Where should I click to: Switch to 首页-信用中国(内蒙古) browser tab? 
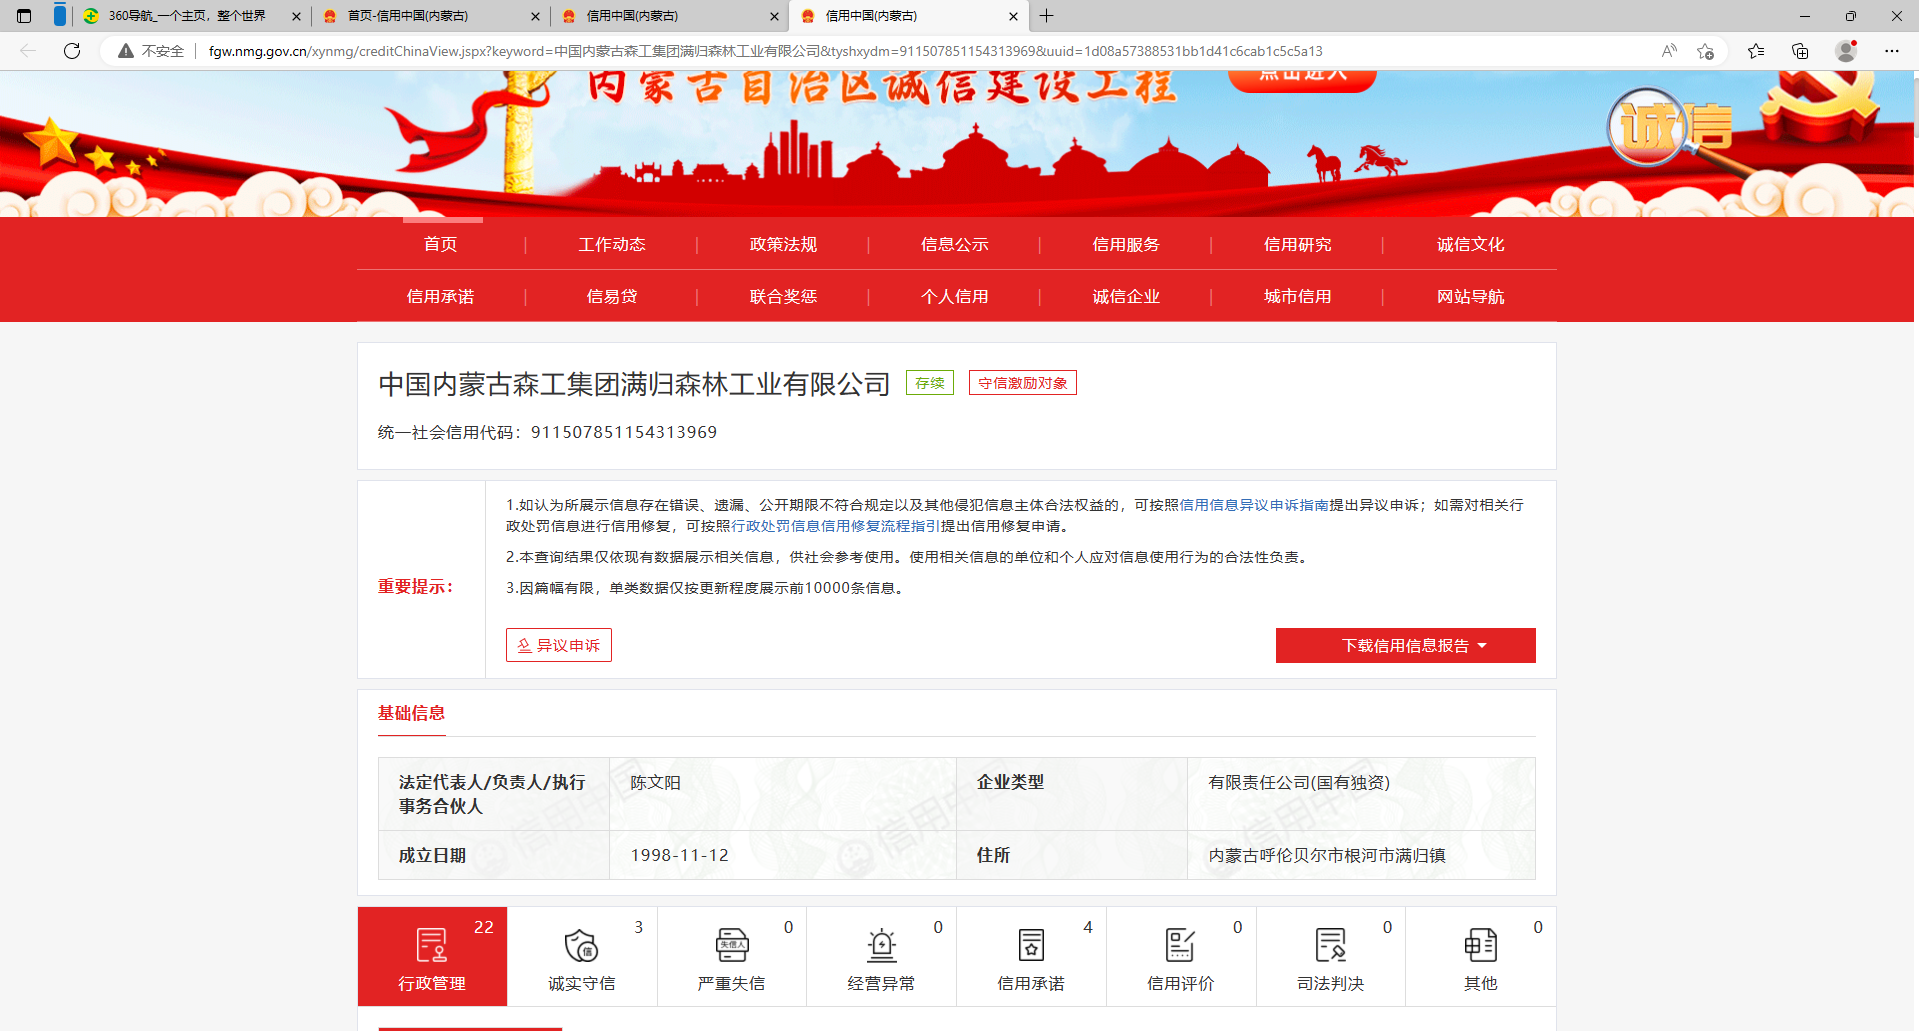tap(430, 16)
